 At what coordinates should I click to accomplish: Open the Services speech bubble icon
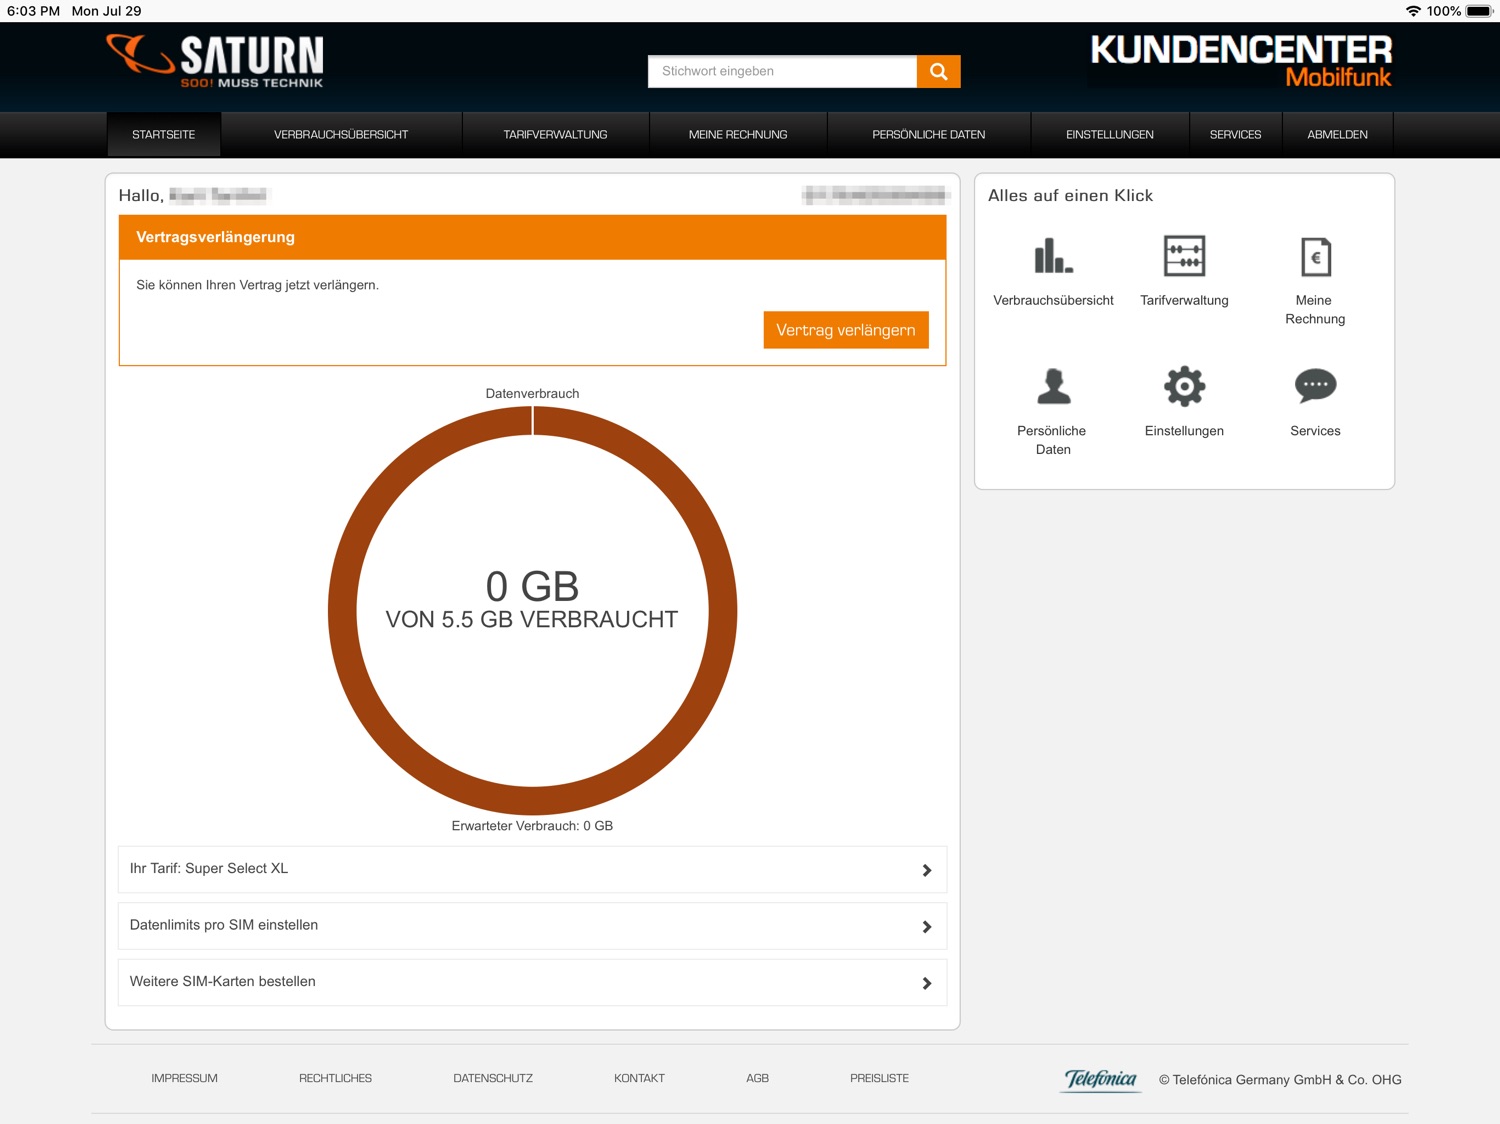pos(1315,385)
